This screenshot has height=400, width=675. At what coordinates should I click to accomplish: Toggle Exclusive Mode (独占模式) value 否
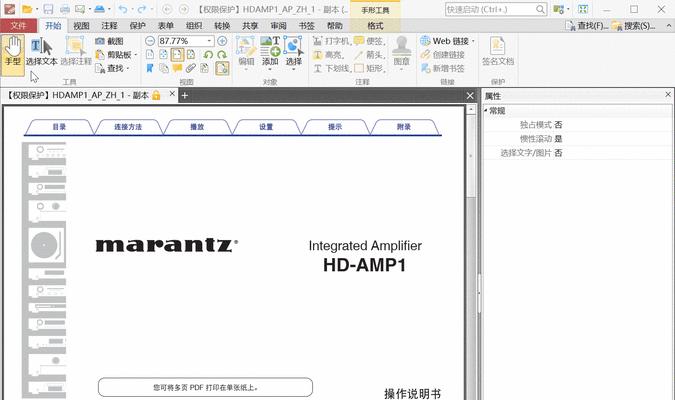coord(558,124)
